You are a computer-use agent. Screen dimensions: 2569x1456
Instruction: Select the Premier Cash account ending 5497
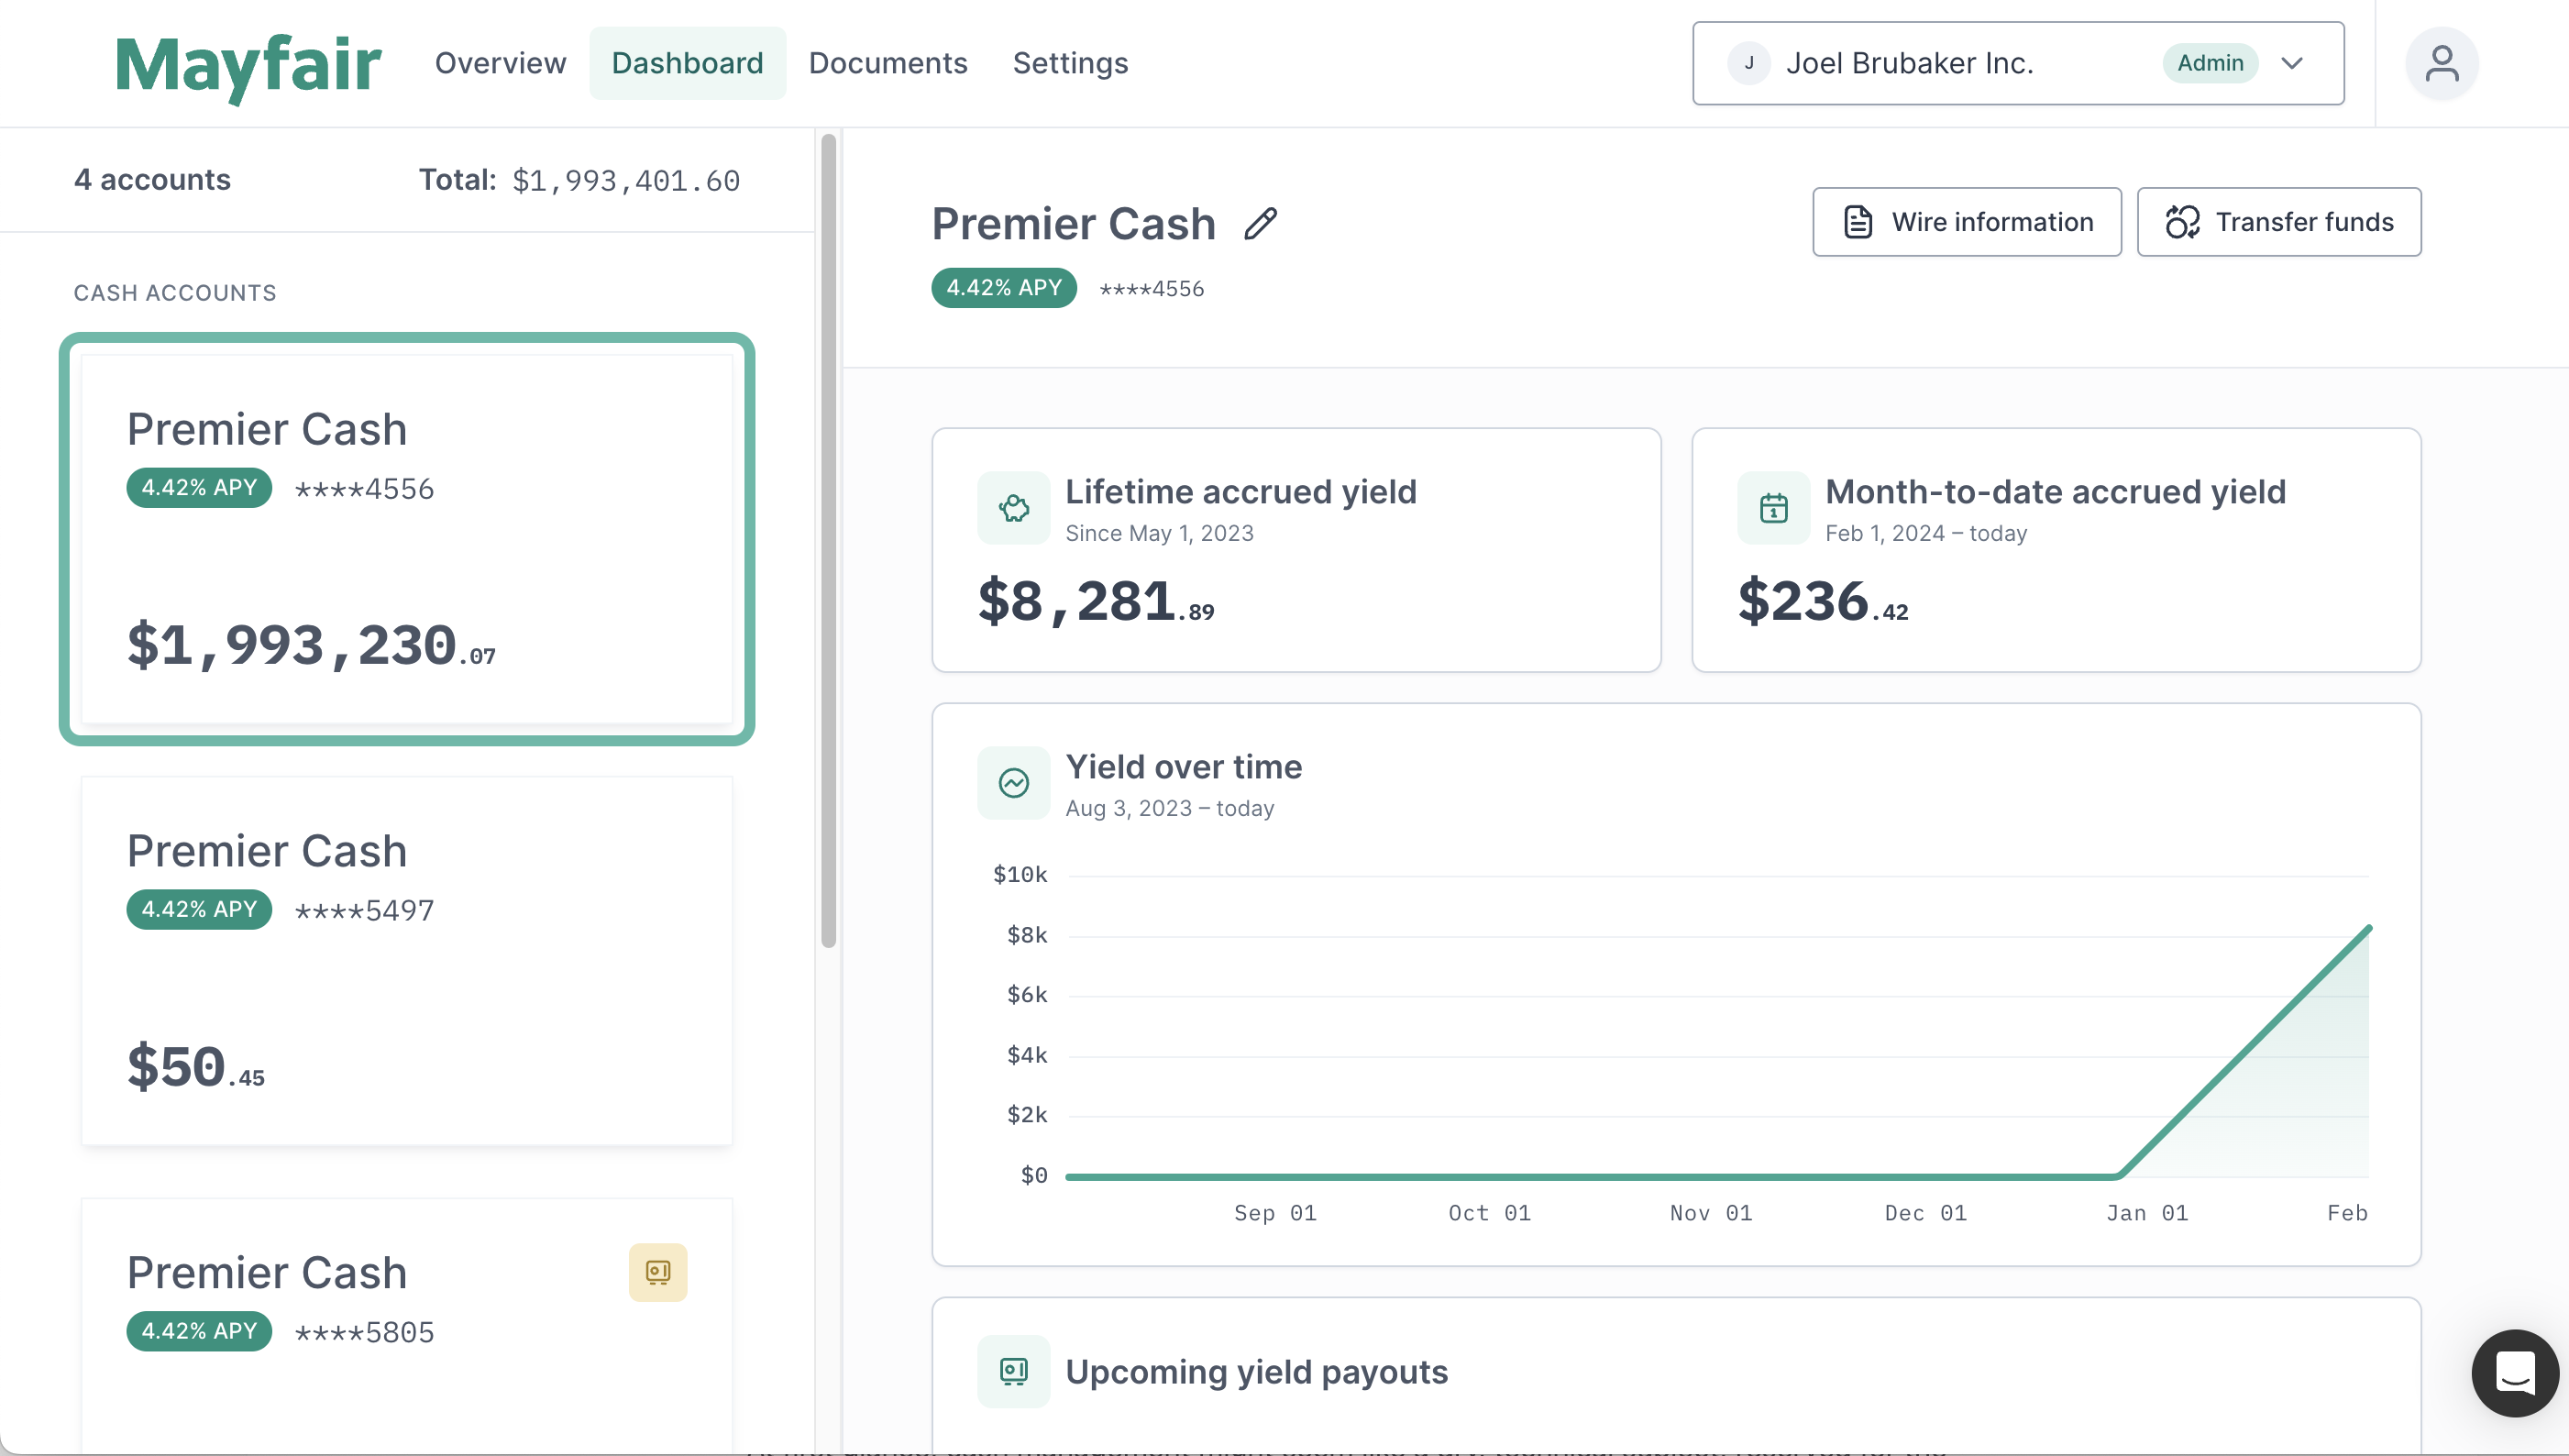tap(407, 961)
